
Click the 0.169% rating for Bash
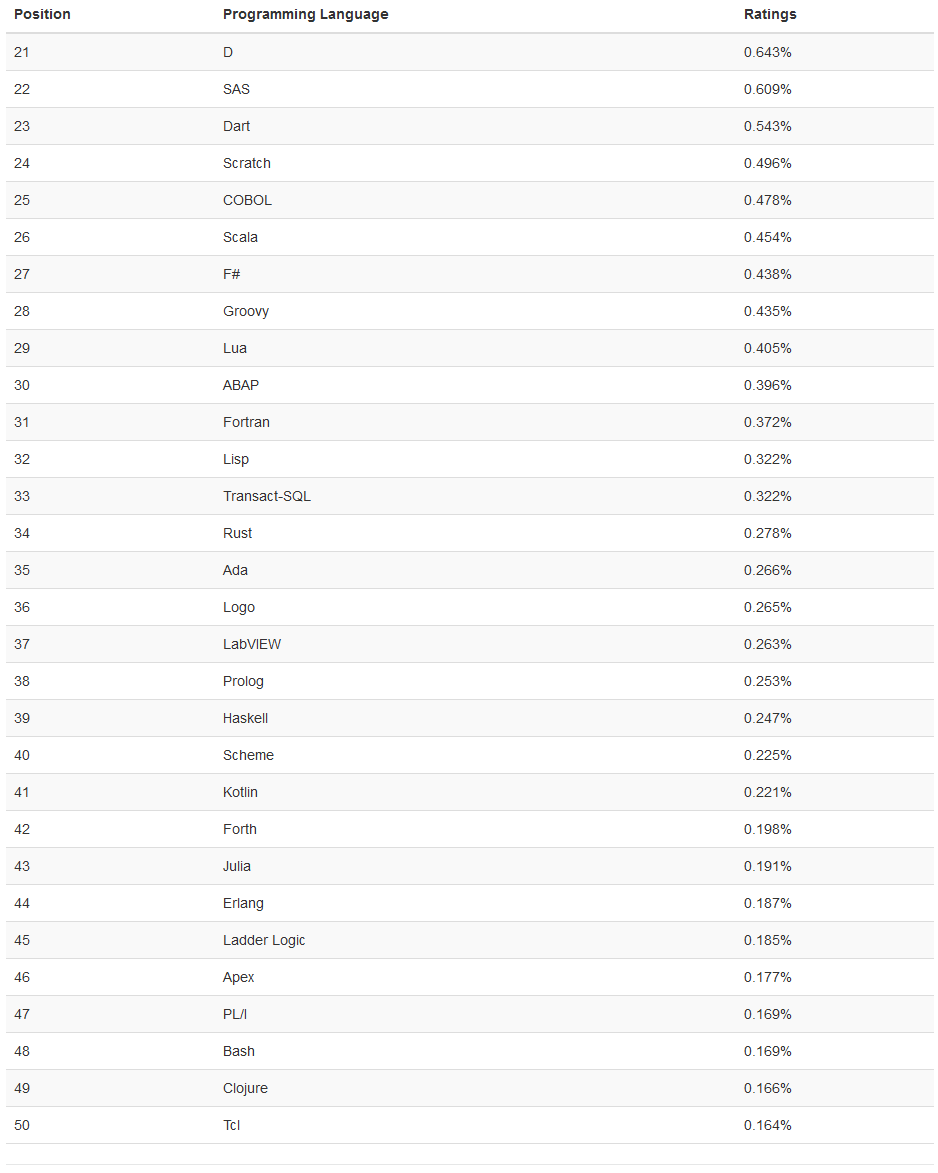pyautogui.click(x=767, y=1051)
